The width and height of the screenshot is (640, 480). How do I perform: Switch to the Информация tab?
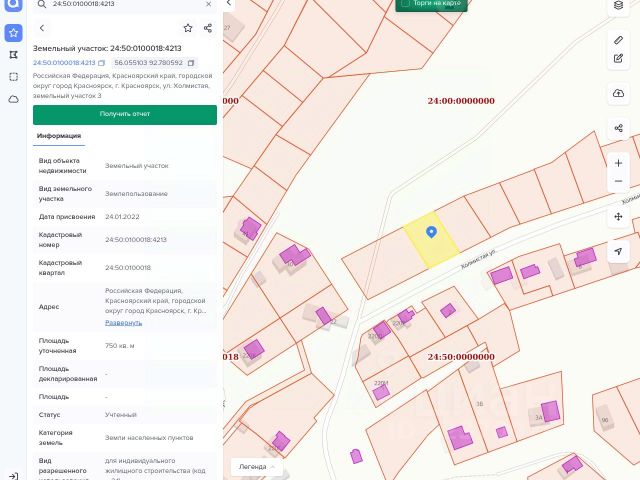click(x=59, y=136)
